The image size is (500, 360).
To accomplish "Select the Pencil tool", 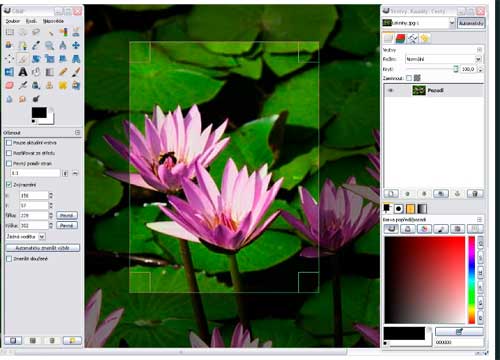I will (63, 72).
